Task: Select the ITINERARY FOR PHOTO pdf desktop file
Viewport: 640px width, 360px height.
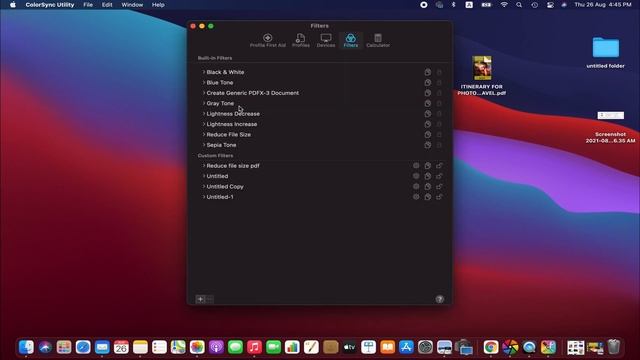Action: coord(482,76)
